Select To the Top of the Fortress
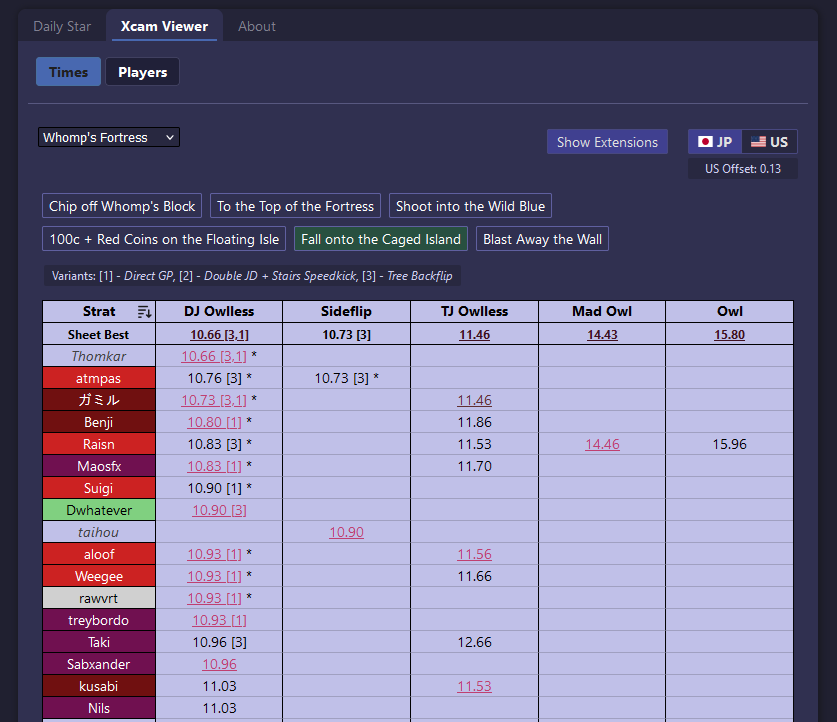 coord(295,206)
